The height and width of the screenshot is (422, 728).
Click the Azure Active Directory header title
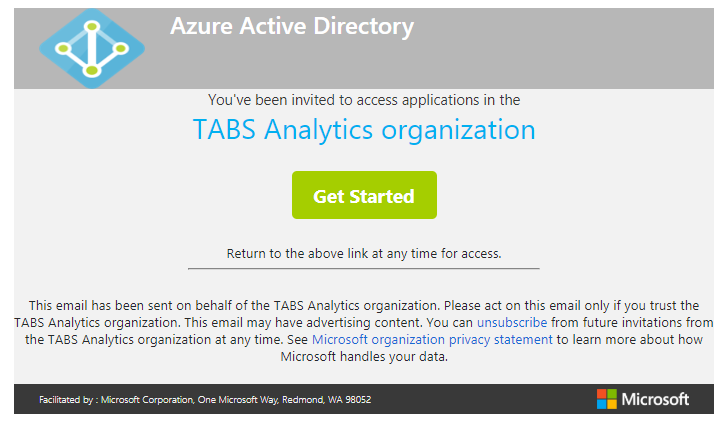[x=291, y=27]
